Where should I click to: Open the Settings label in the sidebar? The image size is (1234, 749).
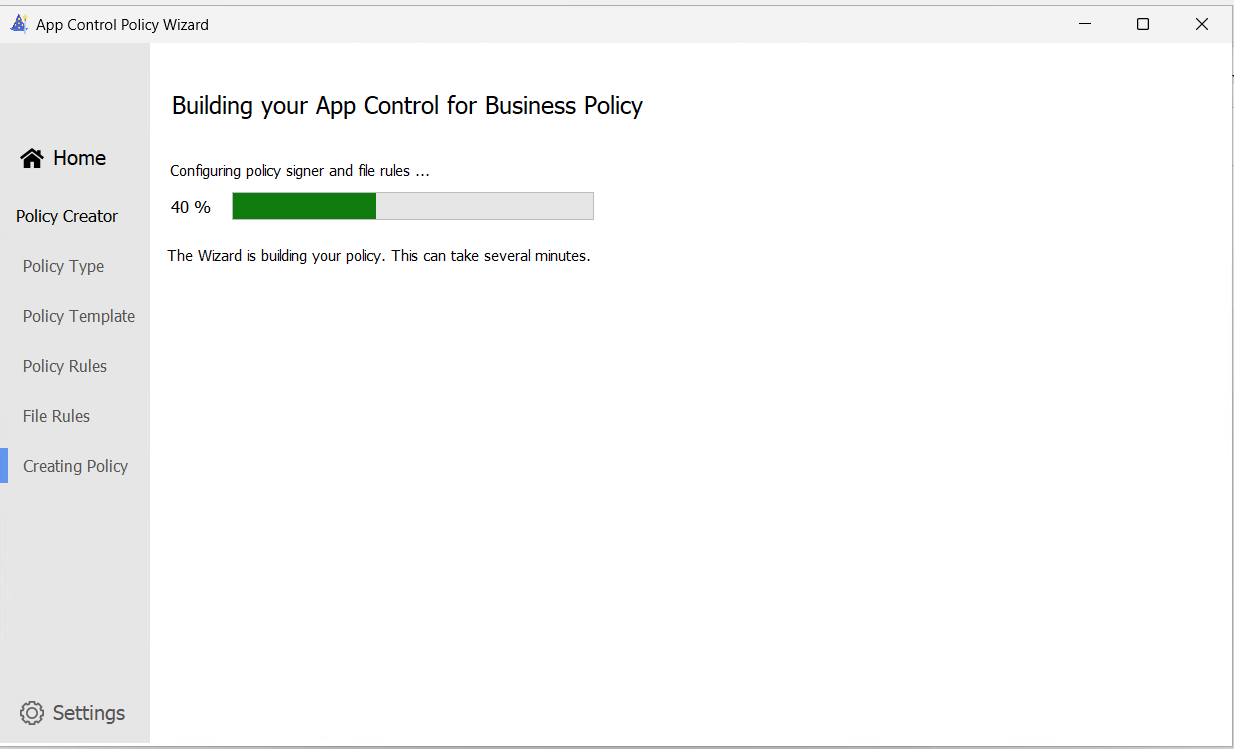(x=89, y=713)
